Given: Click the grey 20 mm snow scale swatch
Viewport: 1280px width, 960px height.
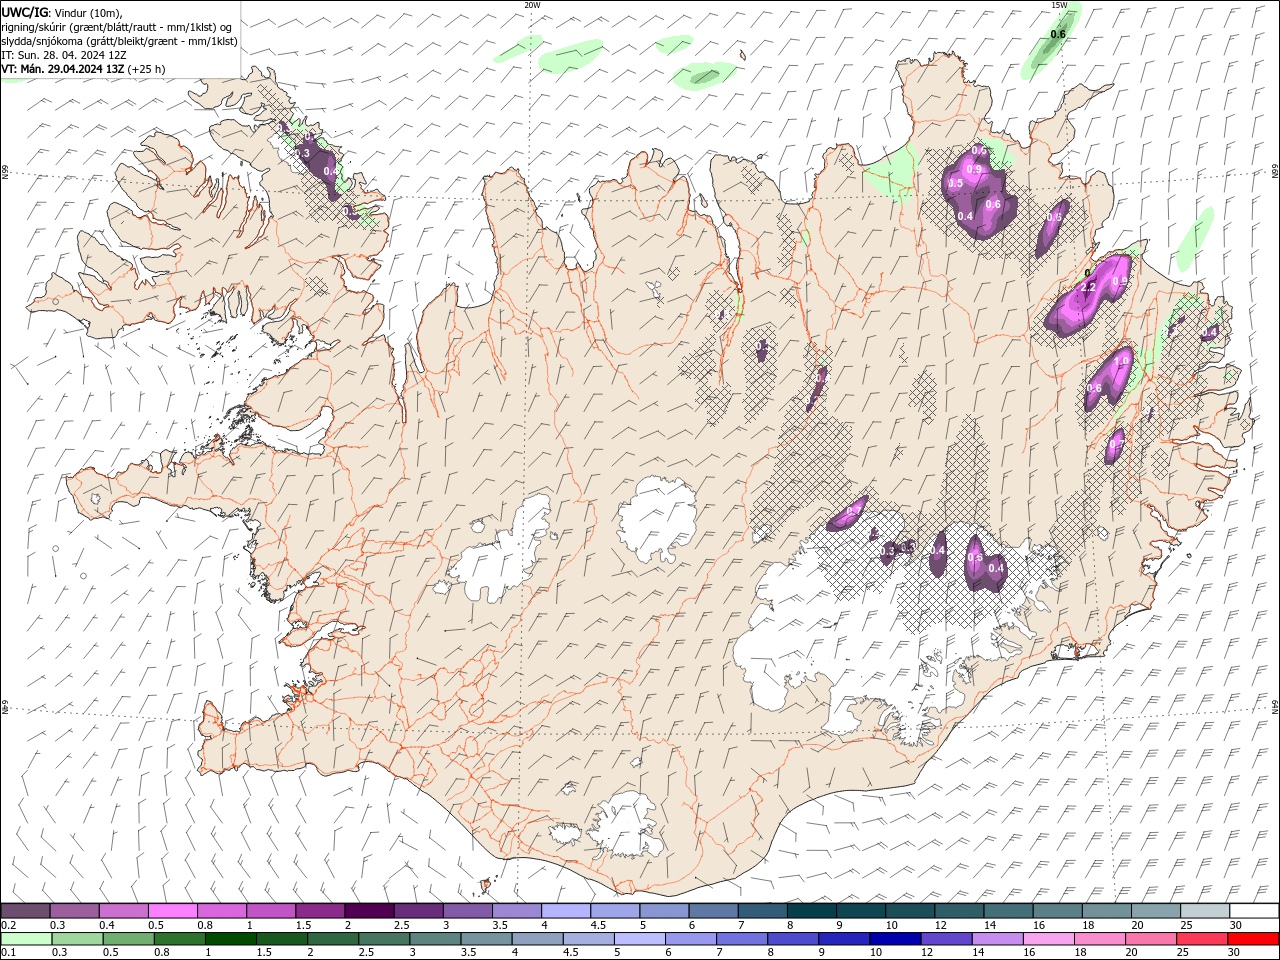Looking at the screenshot, I should coord(1156,911).
